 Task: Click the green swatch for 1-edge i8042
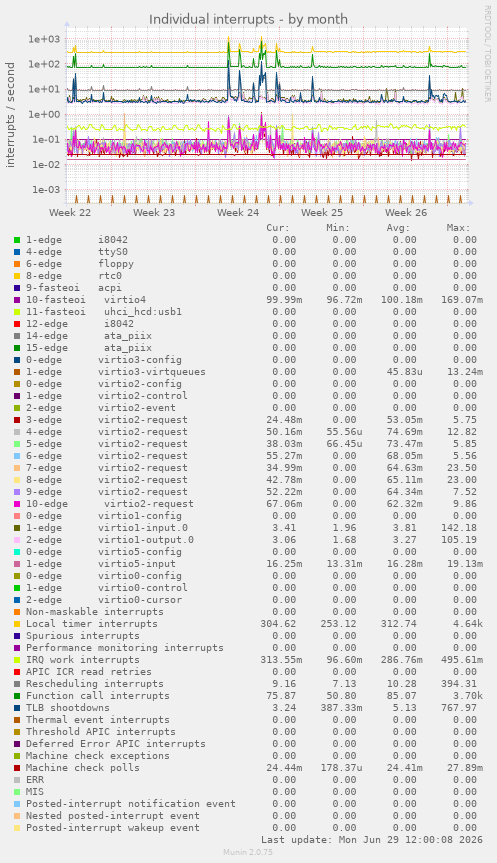(x=17, y=240)
